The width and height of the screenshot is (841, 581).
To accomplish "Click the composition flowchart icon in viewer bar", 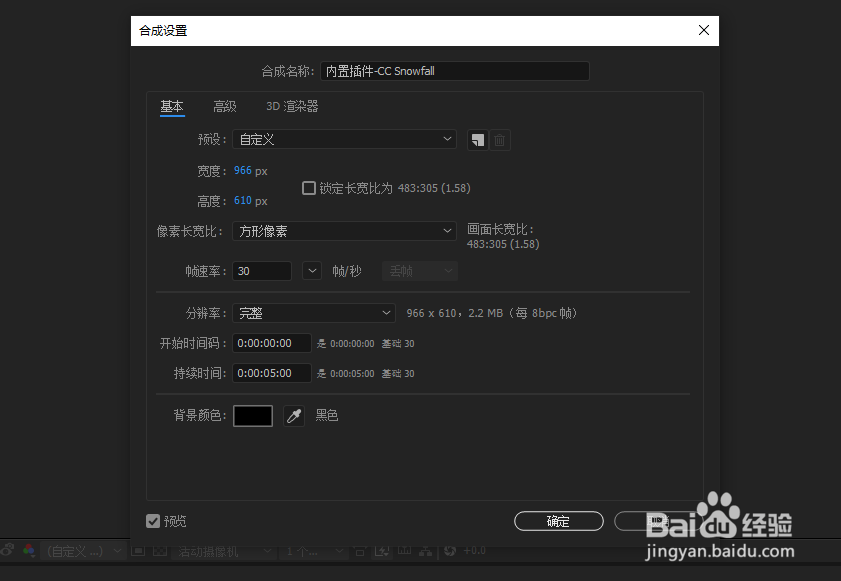I will [x=426, y=550].
